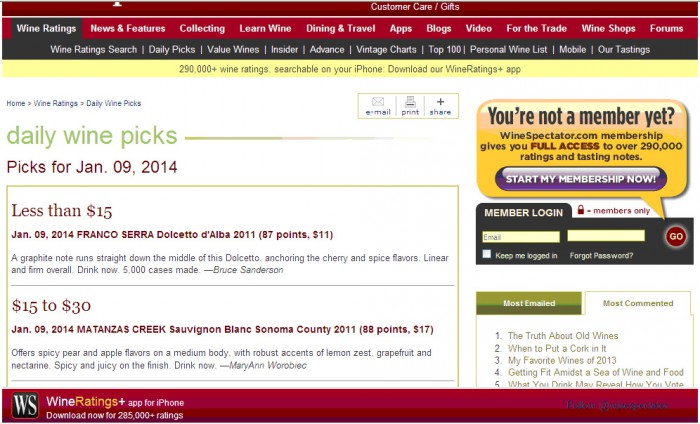The image size is (700, 424).
Task: Click the WS app logo icon
Action: click(25, 405)
